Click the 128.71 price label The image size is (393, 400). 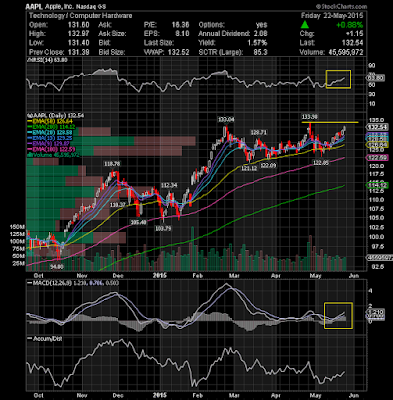pyautogui.click(x=258, y=132)
